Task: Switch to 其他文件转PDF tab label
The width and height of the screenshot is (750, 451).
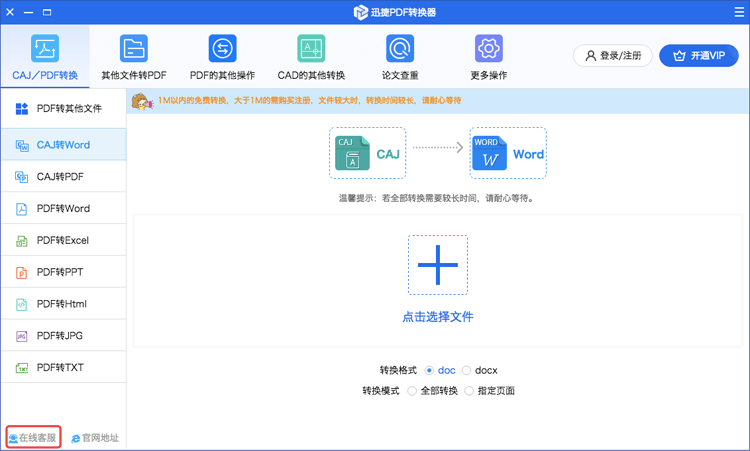Action: click(134, 76)
